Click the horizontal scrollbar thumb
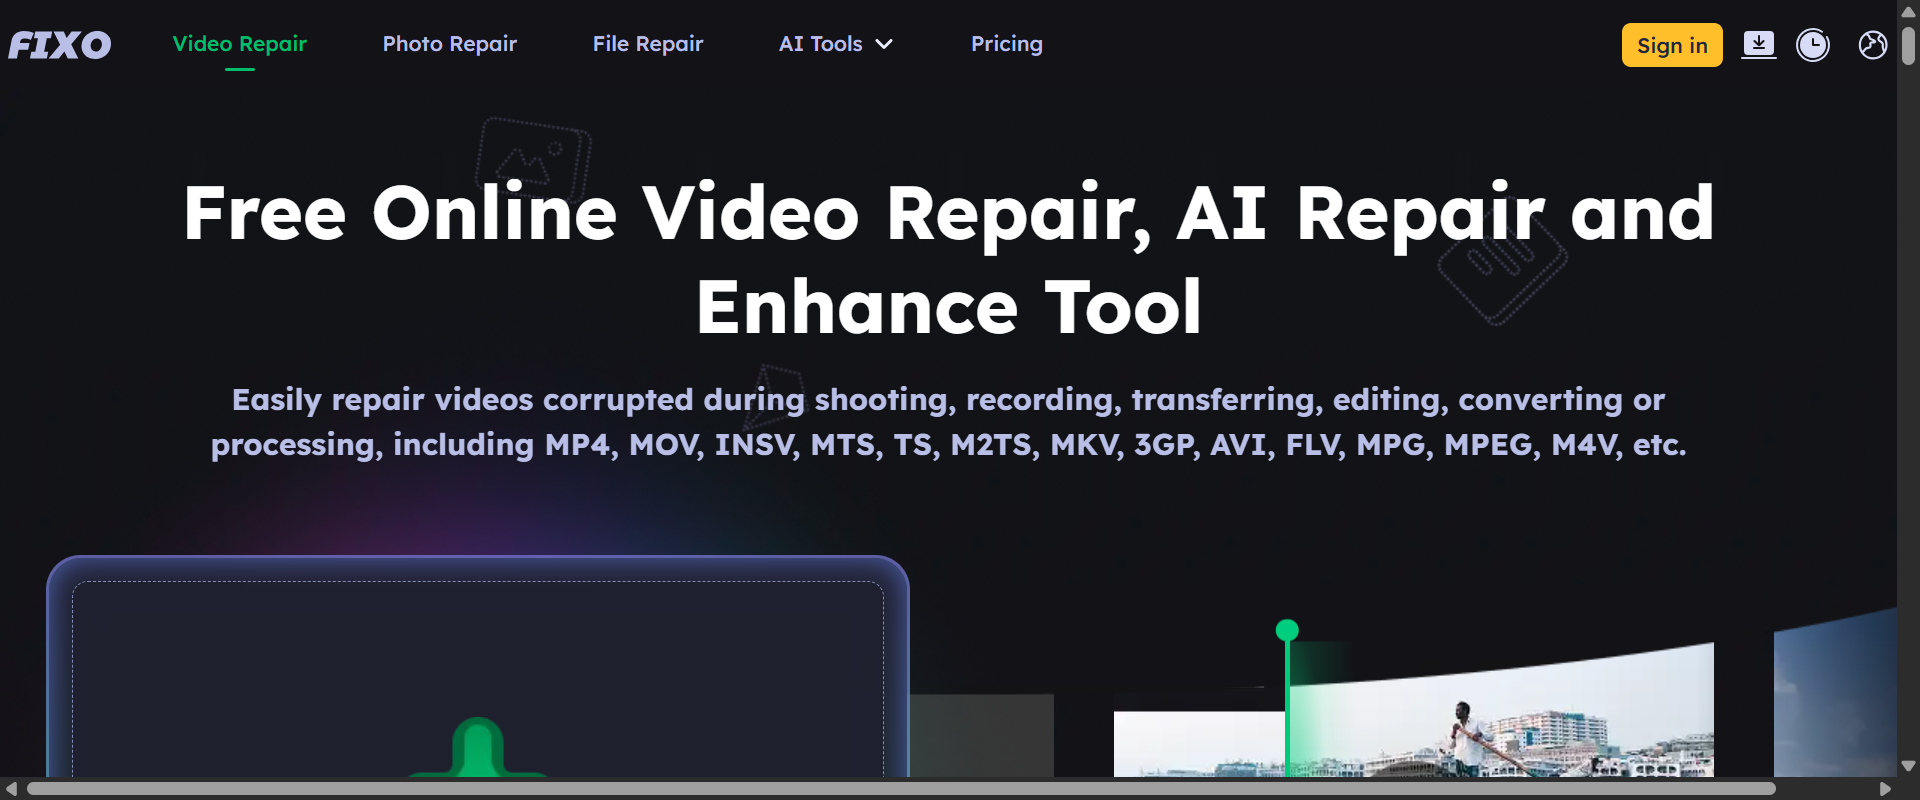 pyautogui.click(x=901, y=789)
